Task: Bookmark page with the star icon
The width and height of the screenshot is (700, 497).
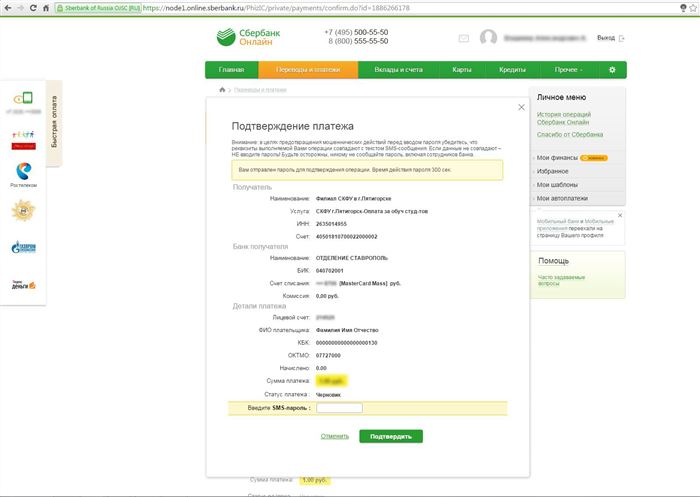Action: pyautogui.click(x=693, y=8)
